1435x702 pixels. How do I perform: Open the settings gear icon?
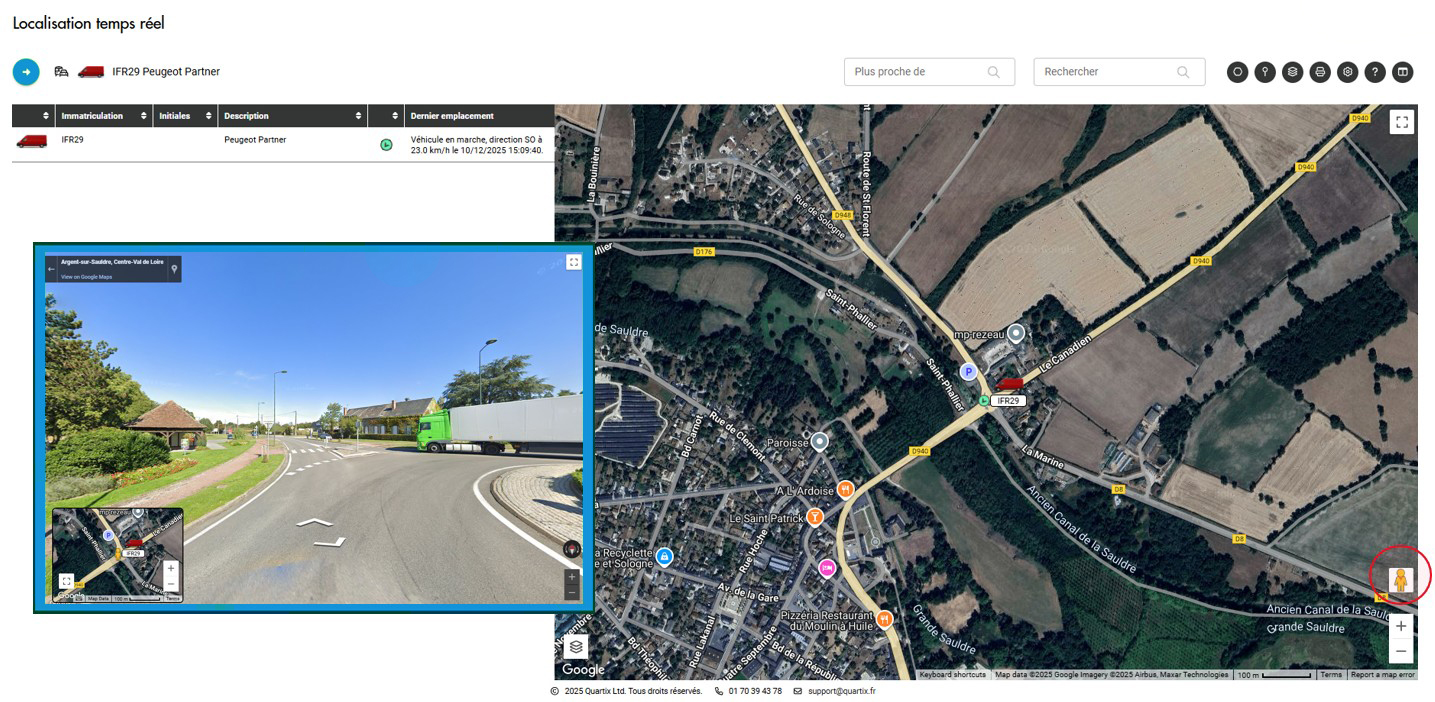click(x=1348, y=72)
